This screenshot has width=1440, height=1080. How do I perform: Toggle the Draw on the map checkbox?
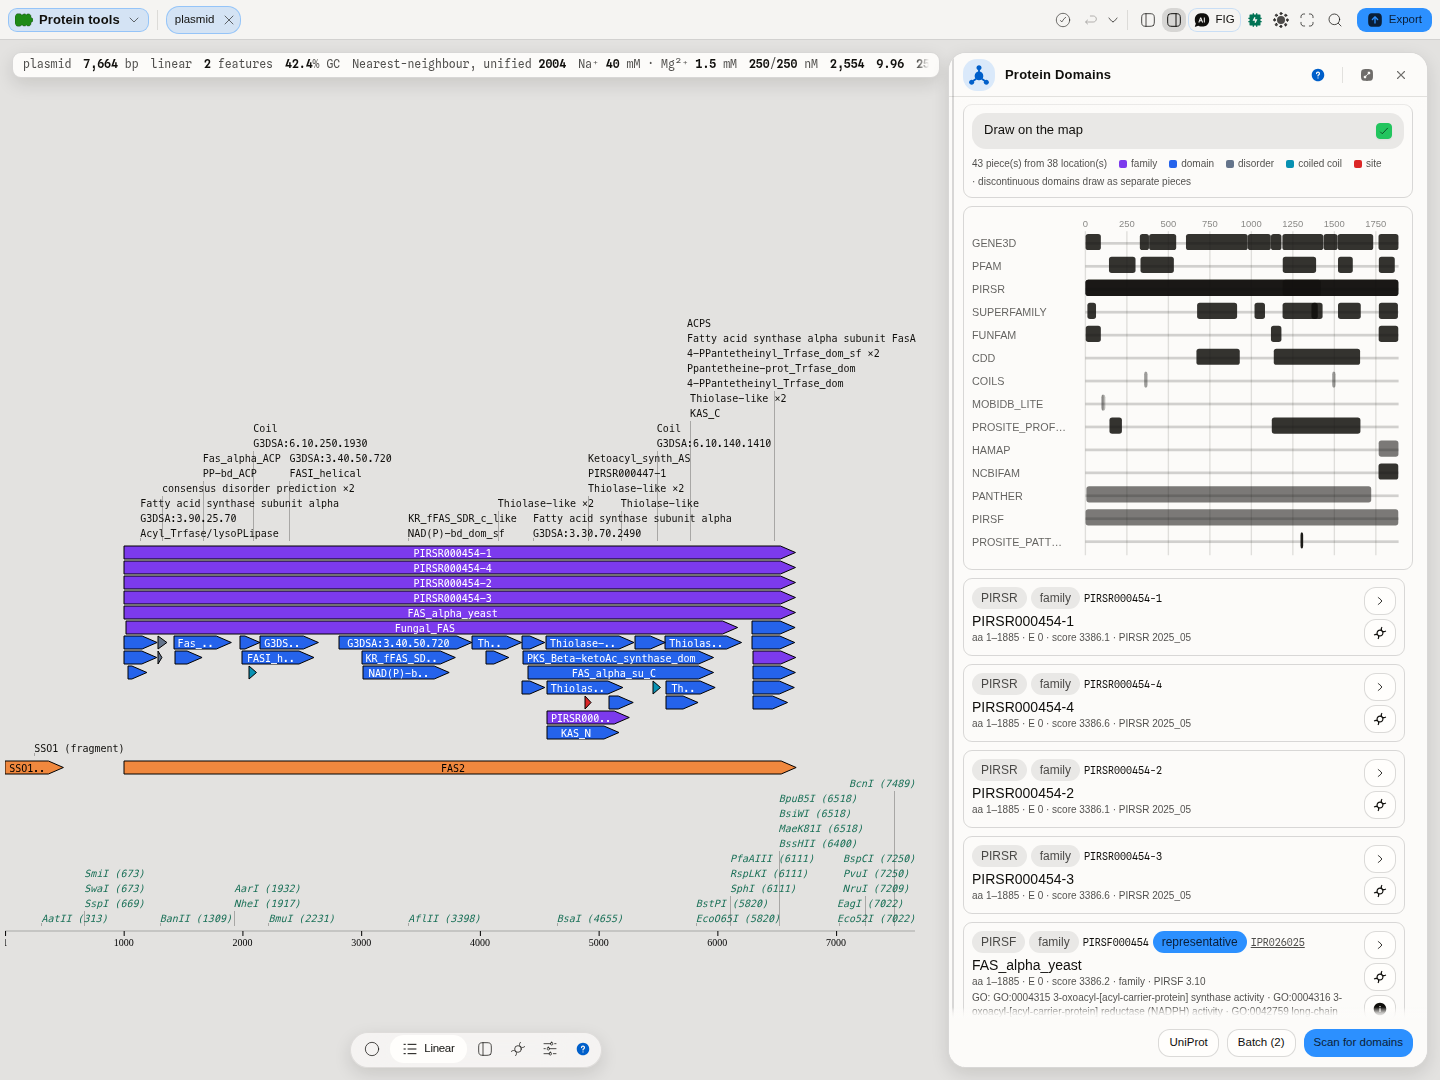click(1384, 131)
